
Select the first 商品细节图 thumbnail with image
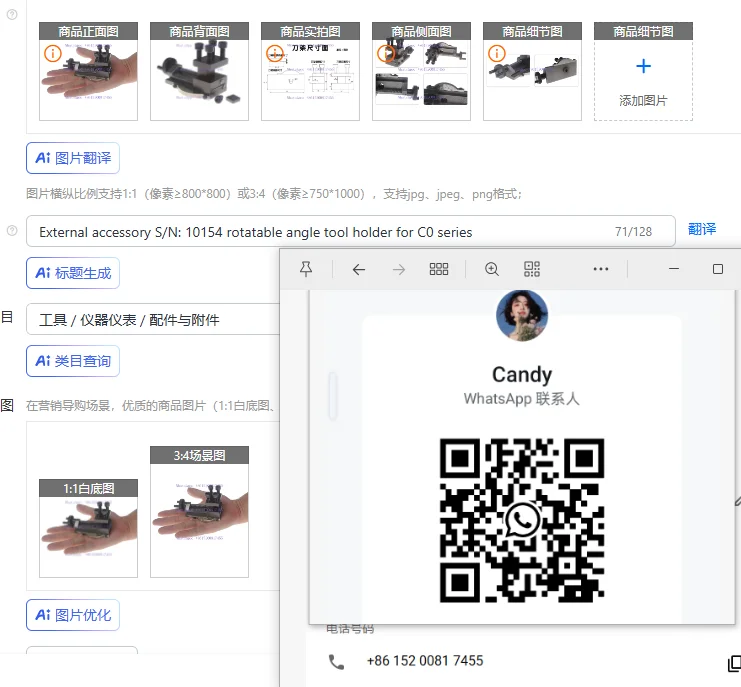pos(533,71)
